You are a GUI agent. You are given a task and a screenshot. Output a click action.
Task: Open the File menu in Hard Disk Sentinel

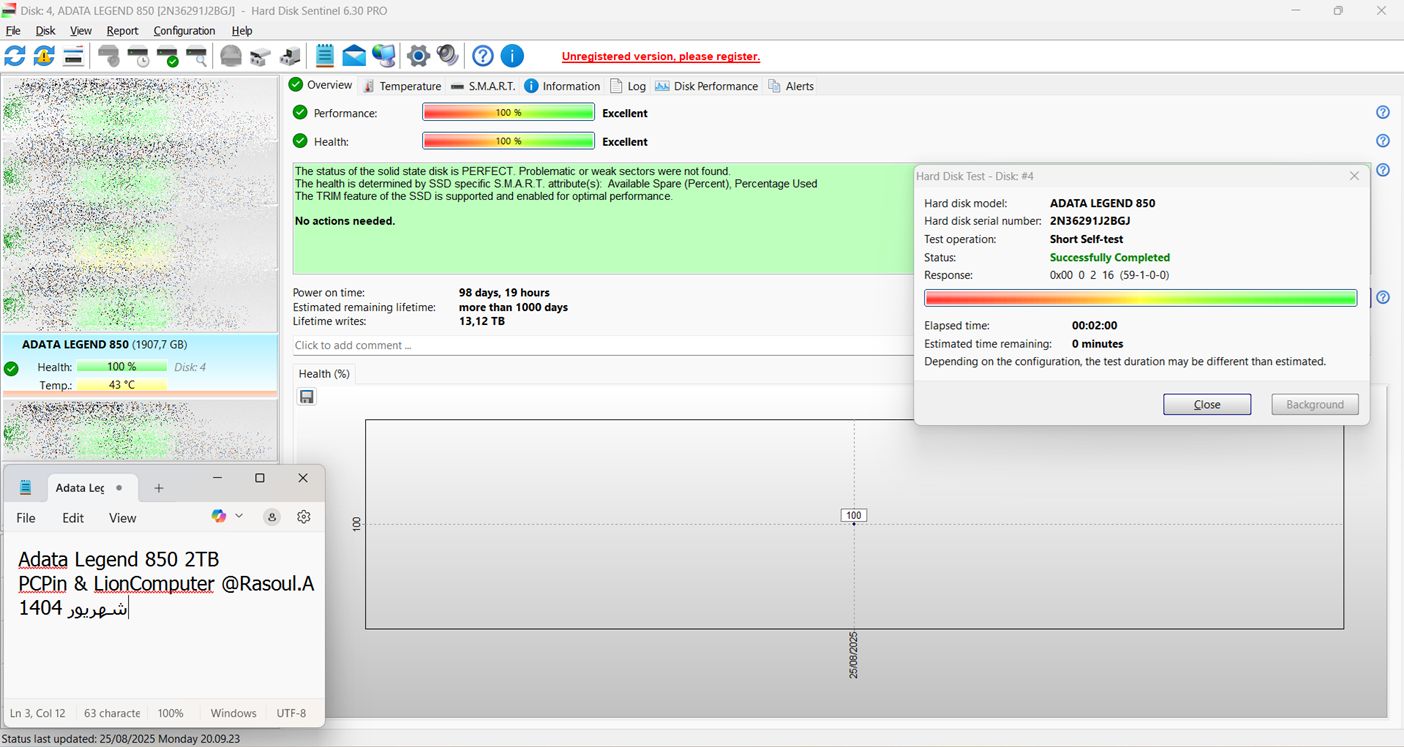[13, 31]
